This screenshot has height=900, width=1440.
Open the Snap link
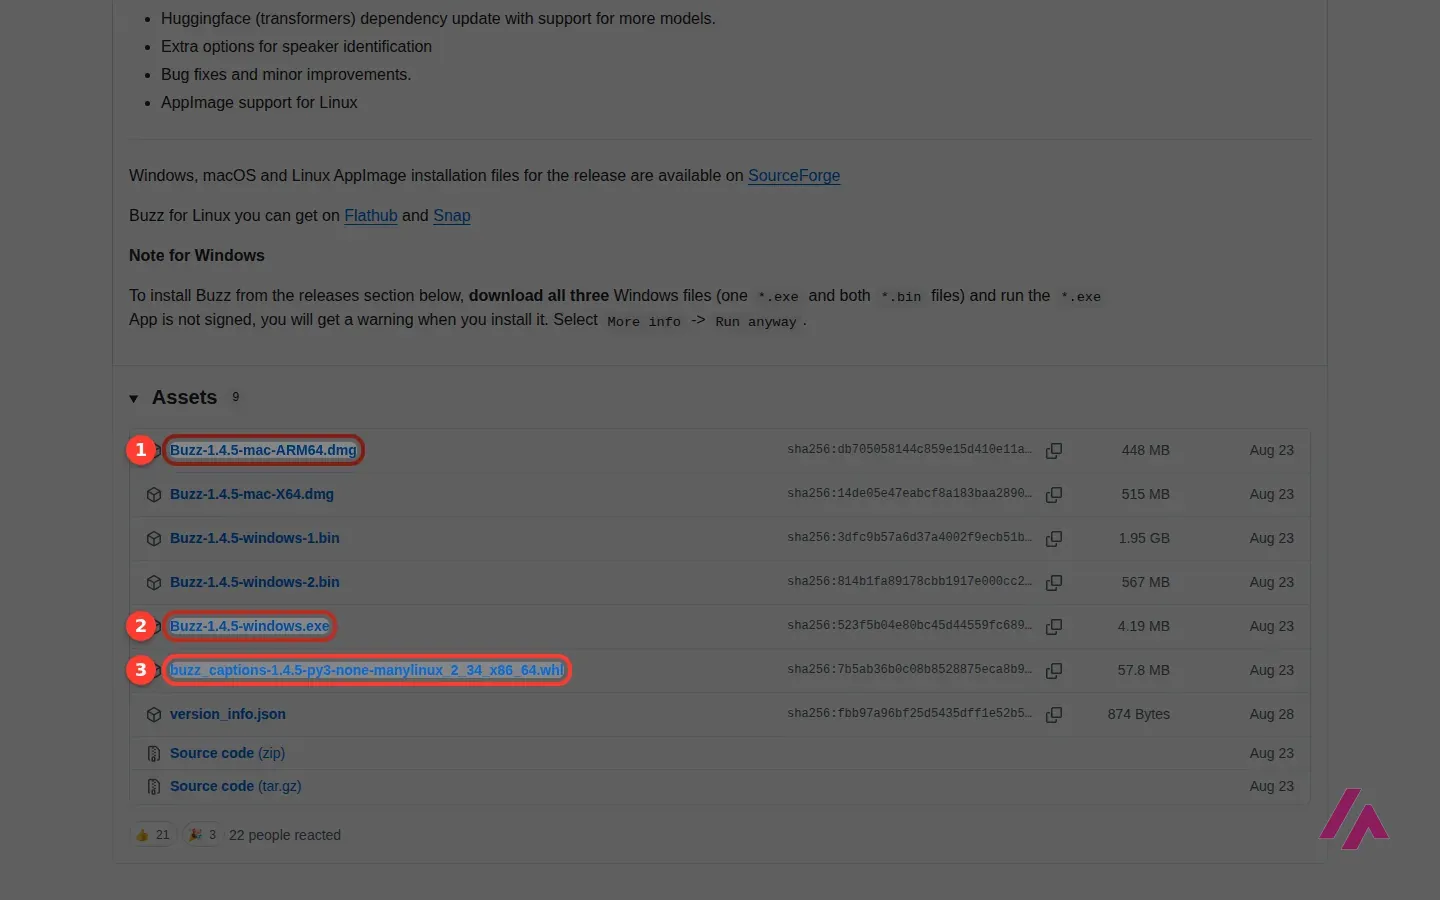[x=452, y=215]
